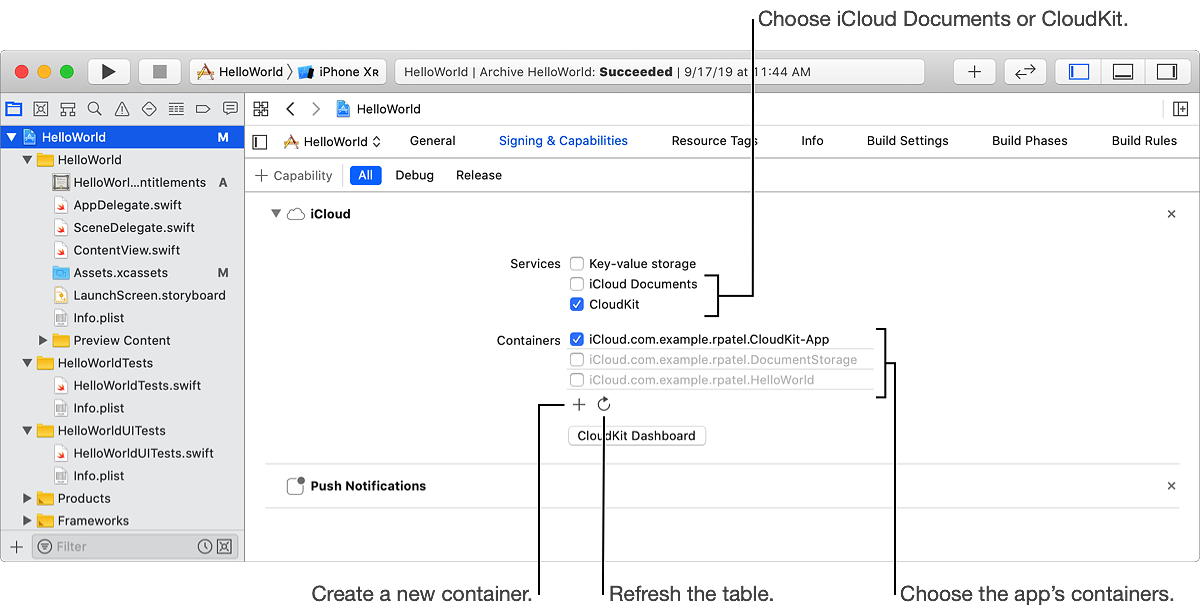Show only source-controlled files filter
This screenshot has width=1200, height=612.
pyautogui.click(x=224, y=547)
